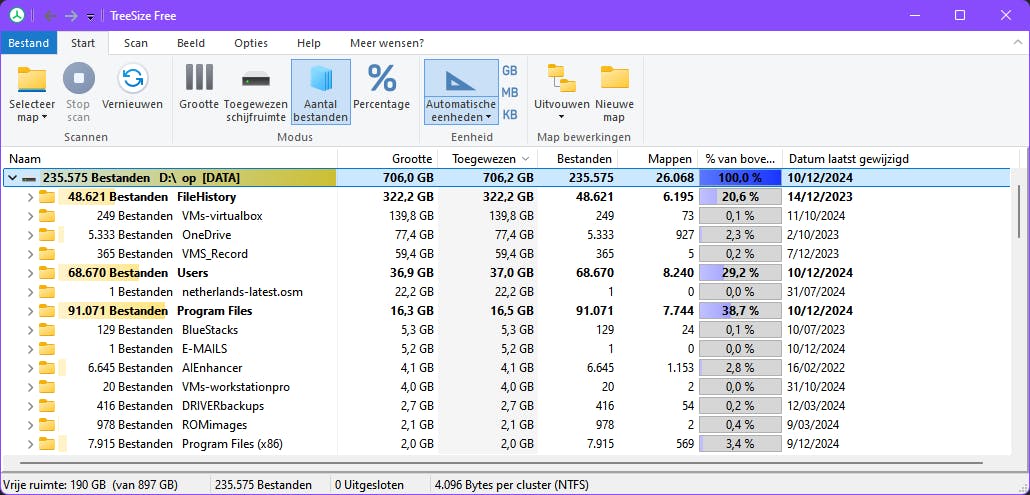Viewport: 1030px width, 495px height.
Task: Click the netherlands-latest.osm folder icon
Action: (x=46, y=291)
